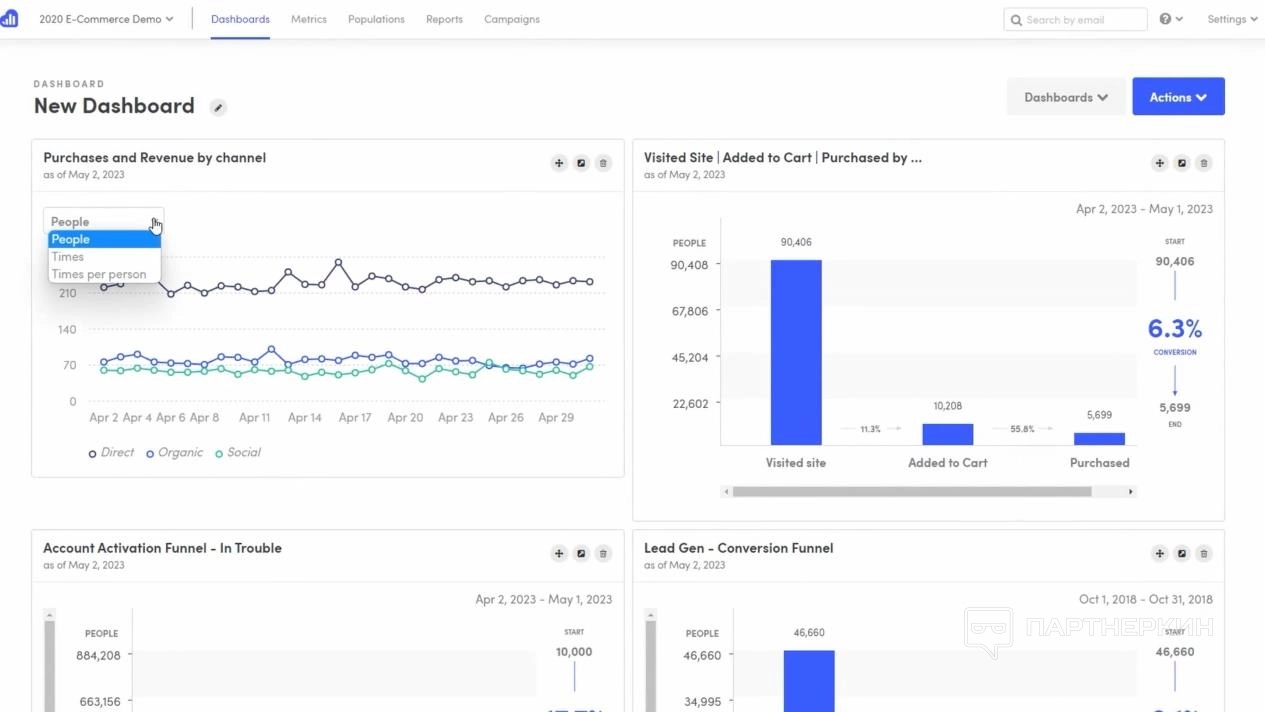This screenshot has width=1265, height=712.
Task: Open the help question mark menu
Action: pos(1170,19)
